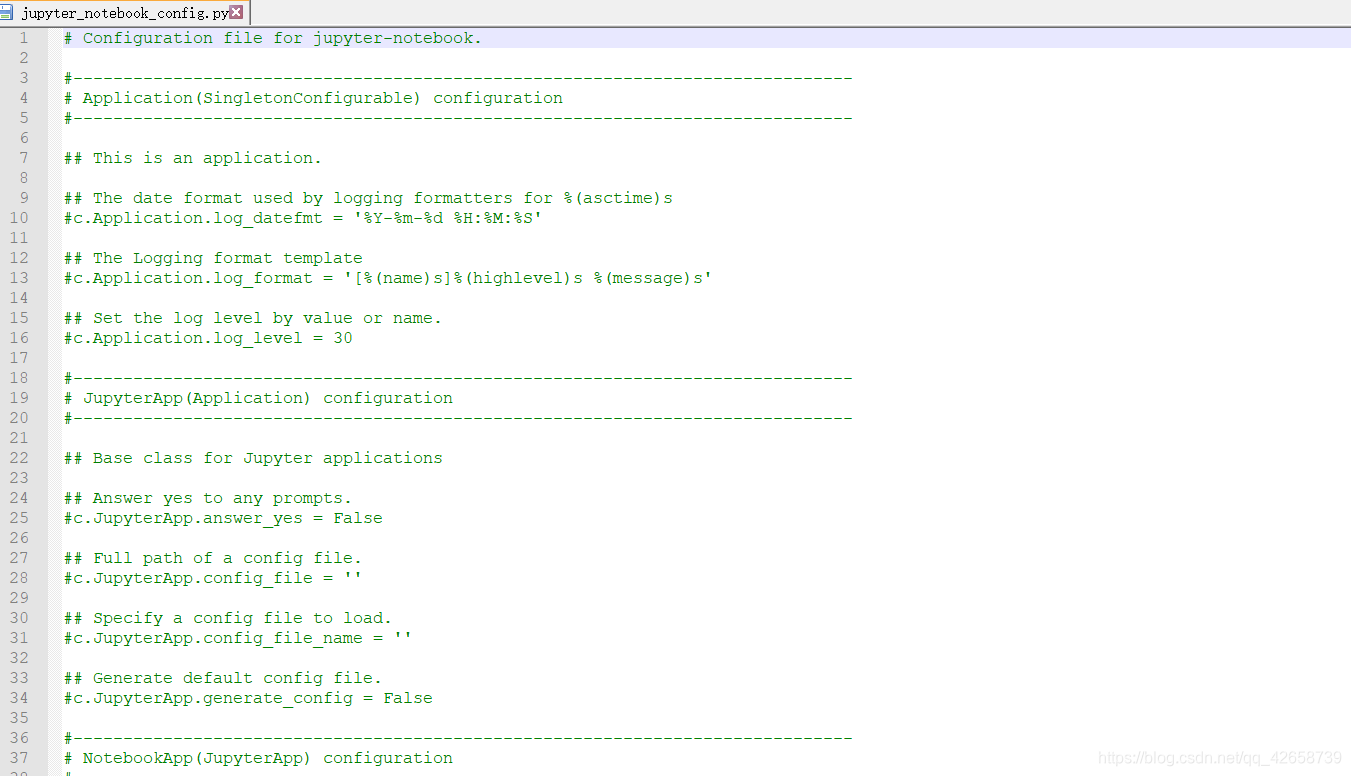Click '## Answer yes to any prompts.' comment

coord(208,498)
